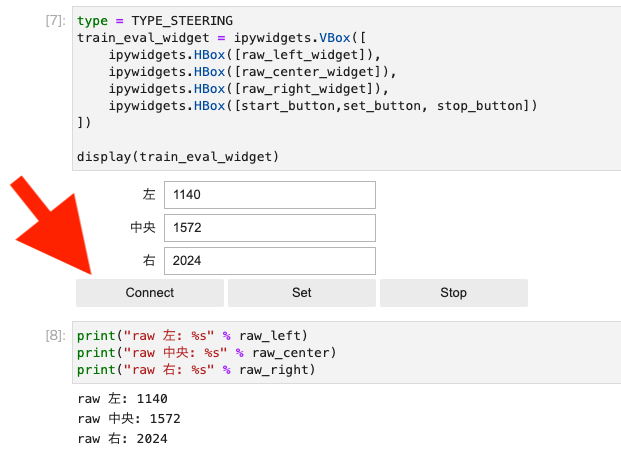Click the 'train_eval_widget = ipywidgets.VBox([' line
Screen dimensions: 621x454
point(222,38)
